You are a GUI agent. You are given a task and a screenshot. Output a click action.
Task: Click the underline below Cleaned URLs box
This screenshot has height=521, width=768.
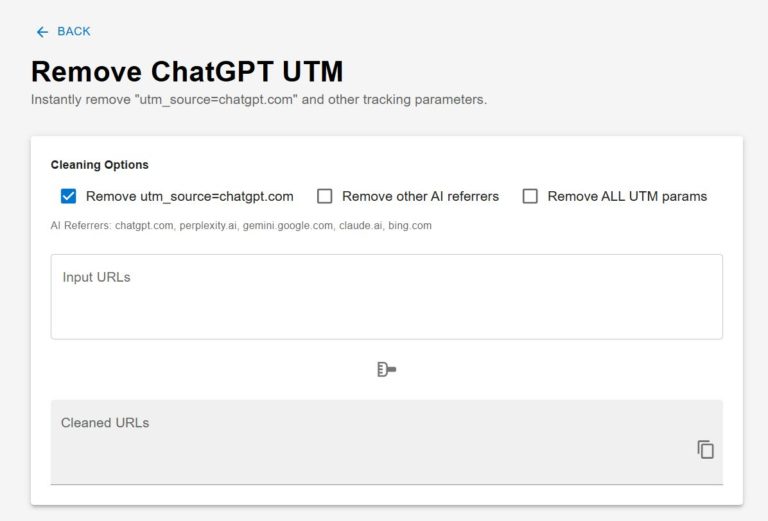[x=386, y=484]
